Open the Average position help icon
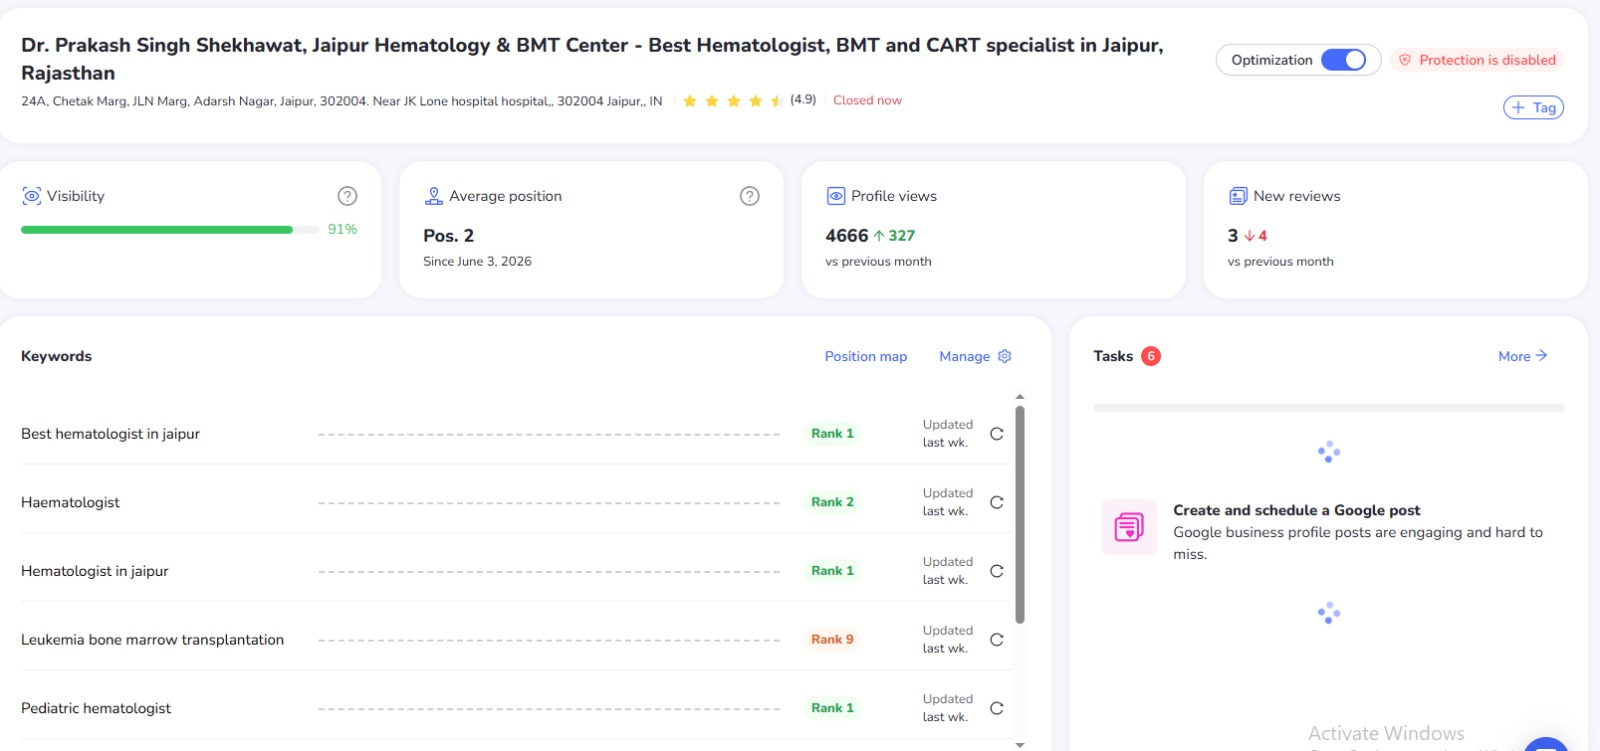The image size is (1600, 751). point(749,196)
